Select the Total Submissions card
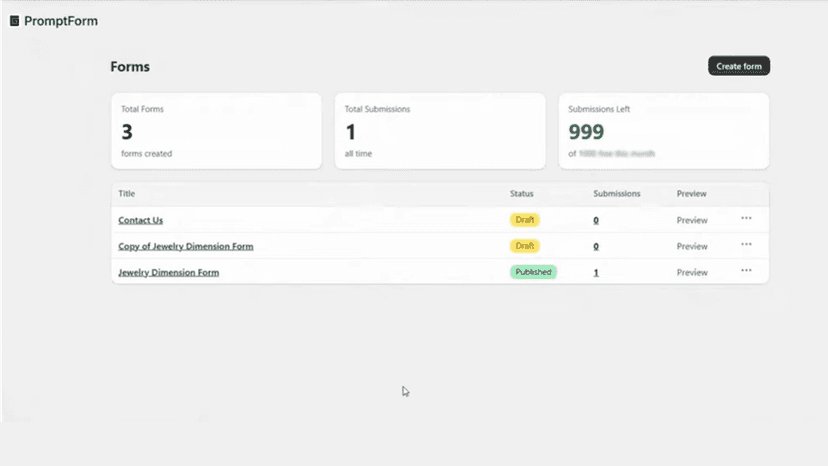Screen dimensions: 828x466 [440, 131]
